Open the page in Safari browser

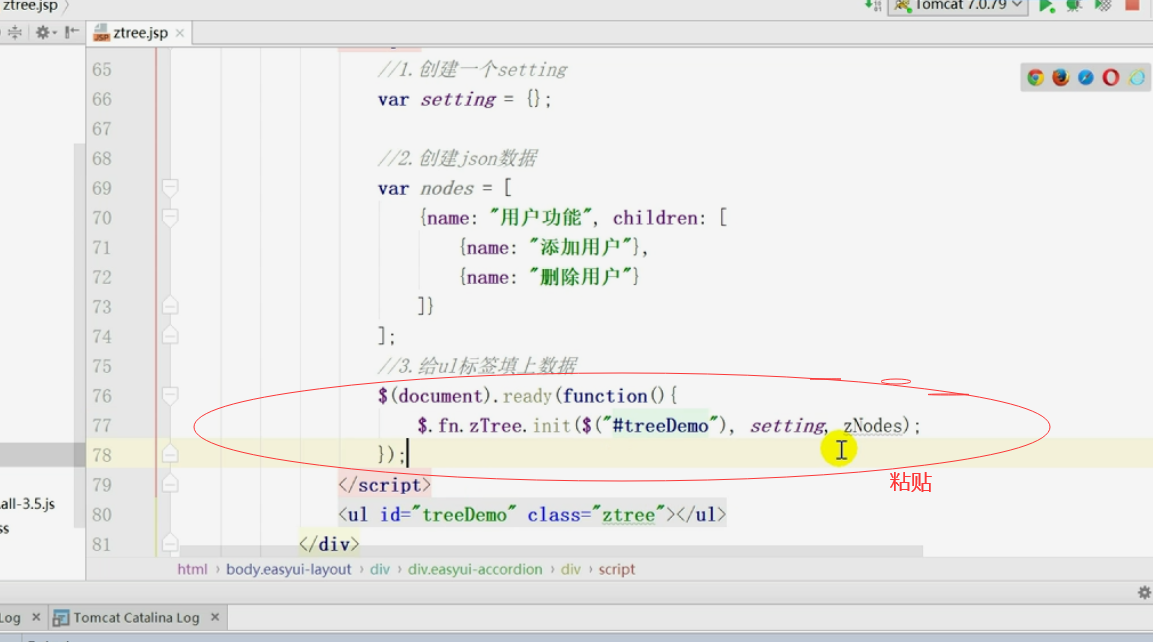click(1085, 77)
